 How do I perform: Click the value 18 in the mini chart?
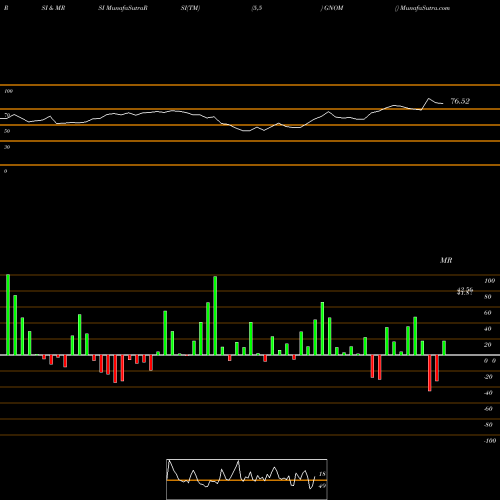click(322, 474)
